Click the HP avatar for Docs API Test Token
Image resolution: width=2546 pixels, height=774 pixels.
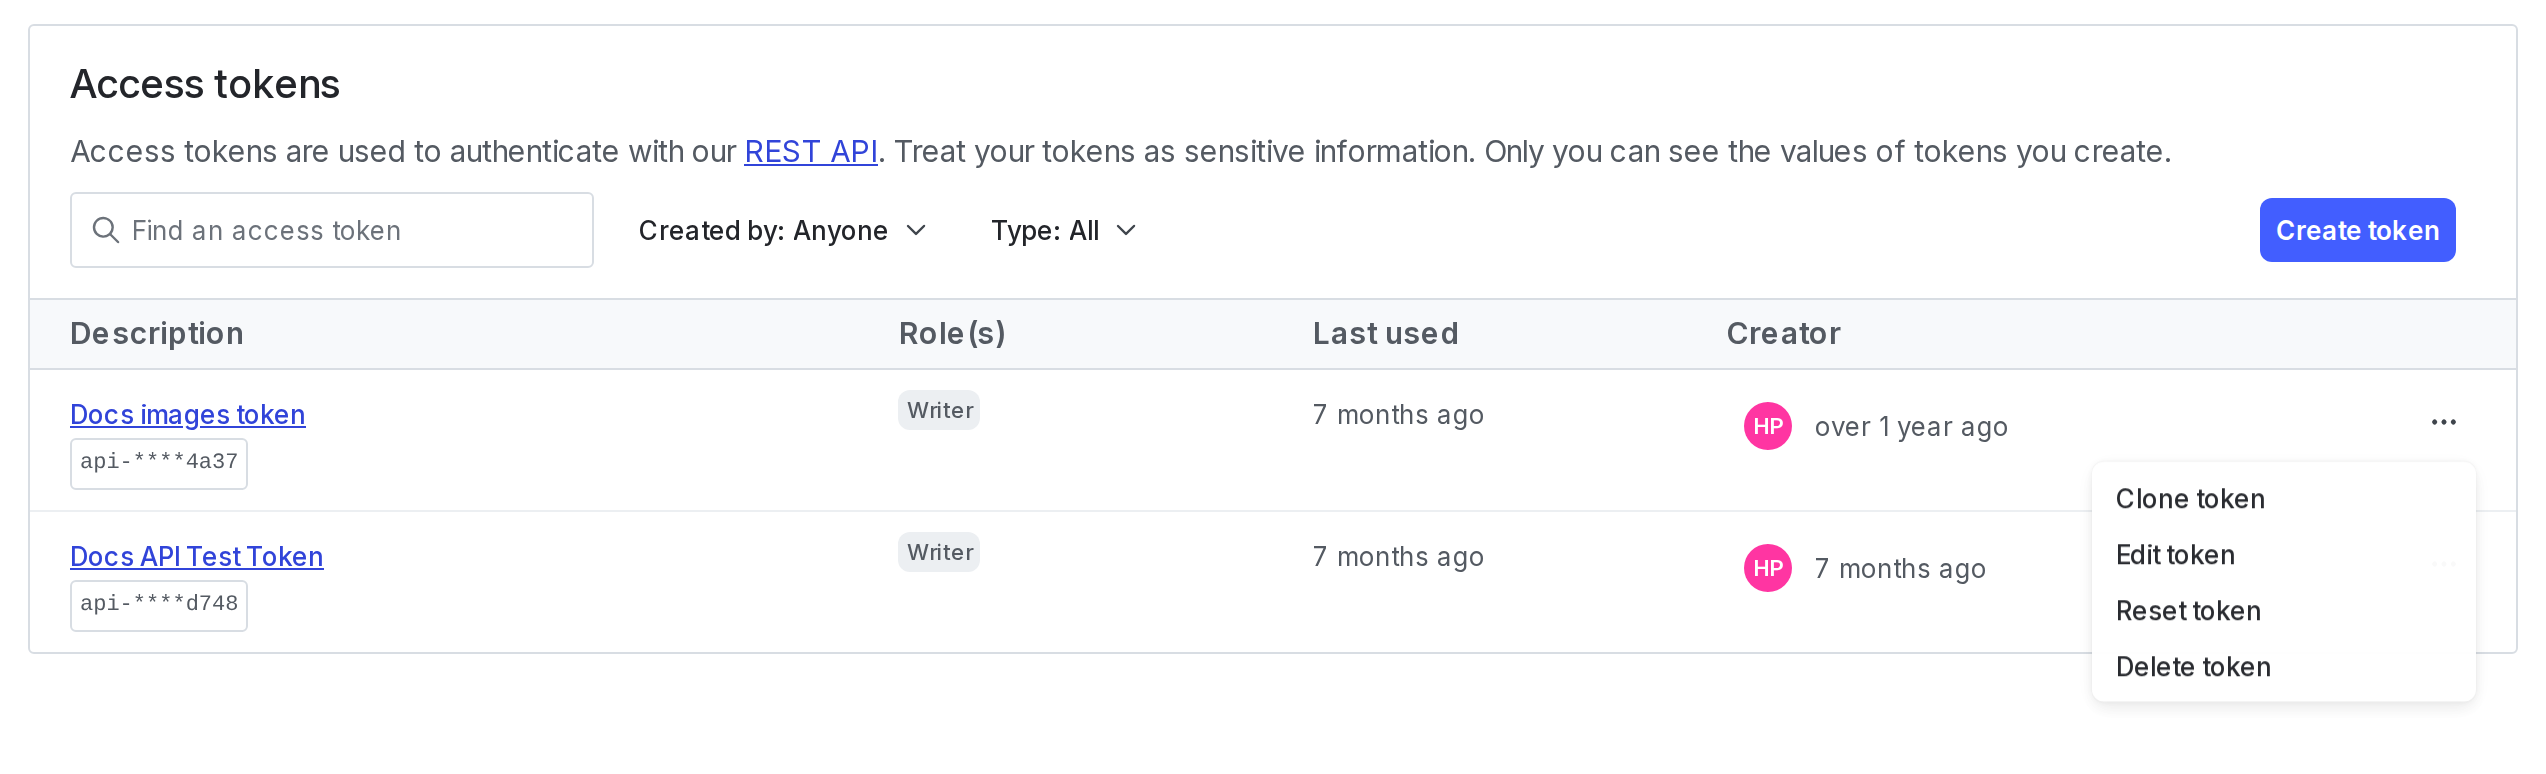click(x=1768, y=569)
